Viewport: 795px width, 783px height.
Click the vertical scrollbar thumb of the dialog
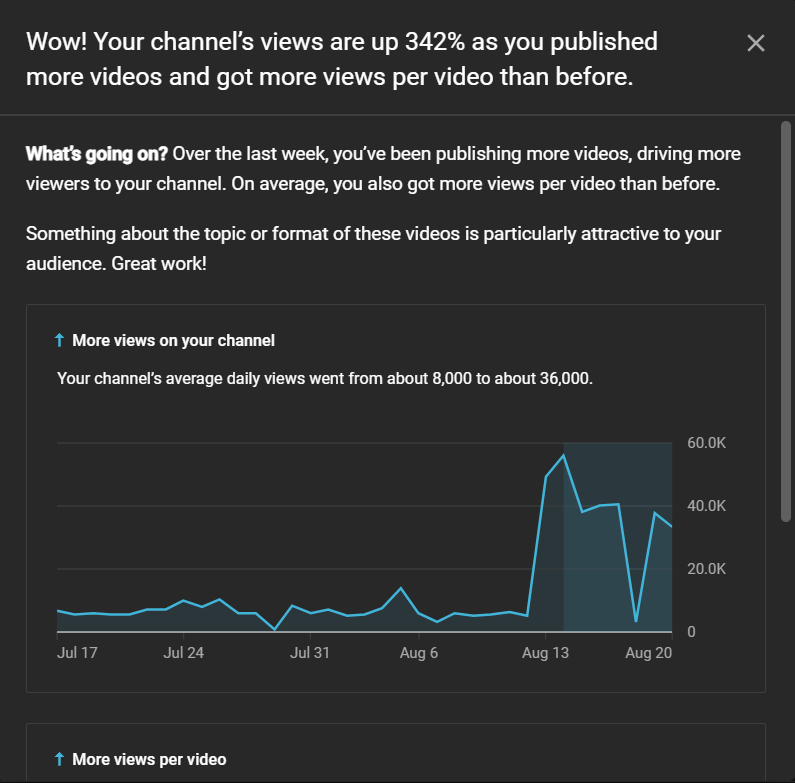point(786,321)
